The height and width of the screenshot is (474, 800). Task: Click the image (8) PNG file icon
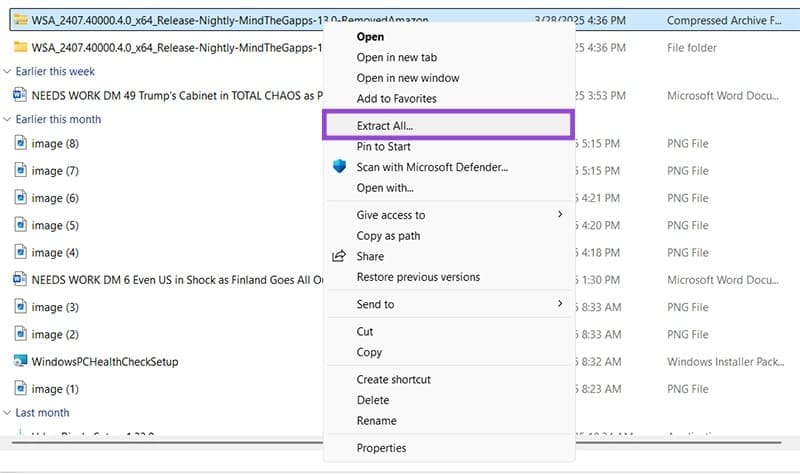click(20, 143)
